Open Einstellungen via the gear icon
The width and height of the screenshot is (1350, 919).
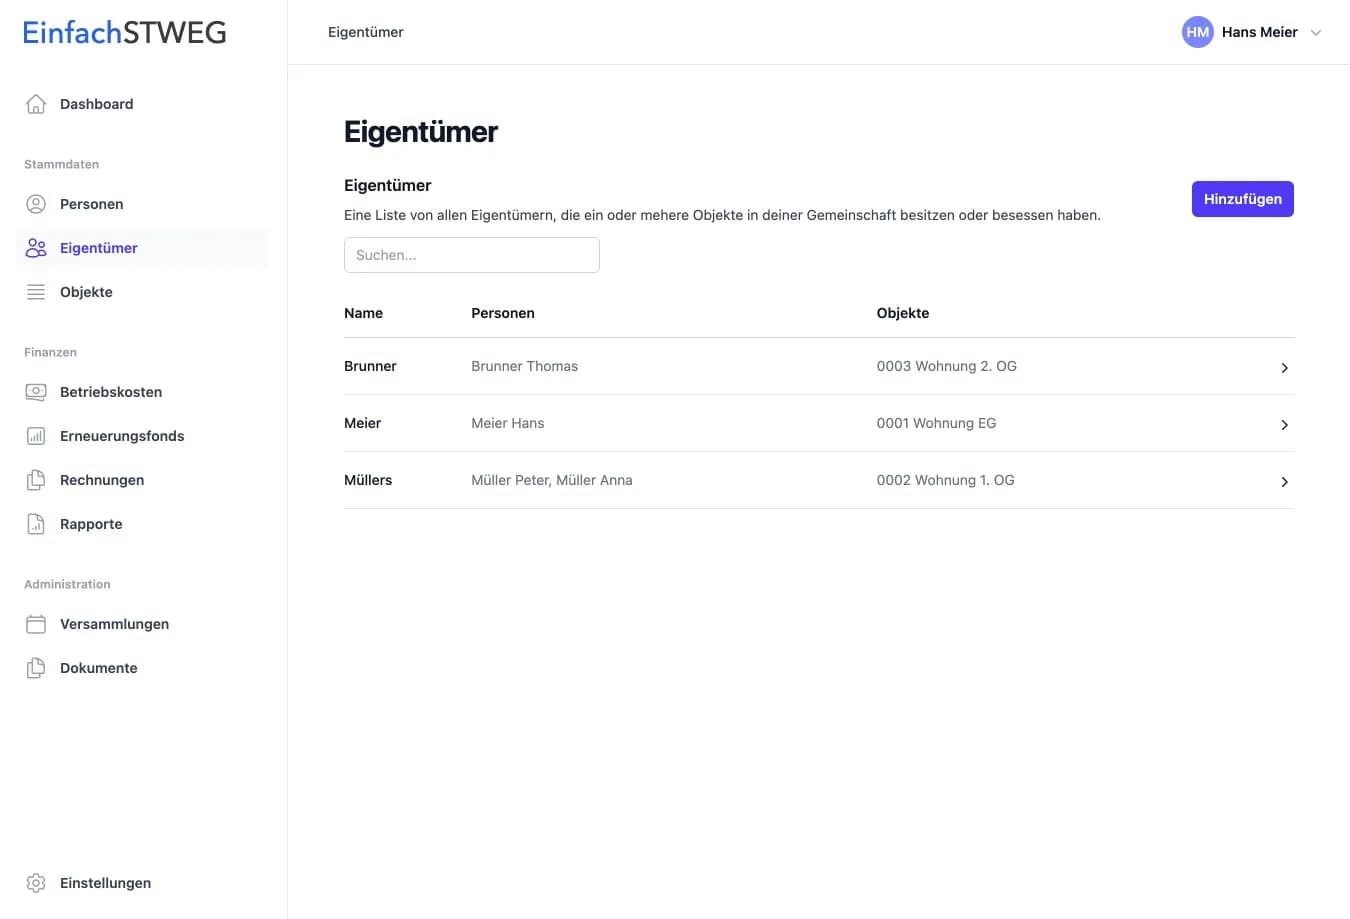click(36, 883)
